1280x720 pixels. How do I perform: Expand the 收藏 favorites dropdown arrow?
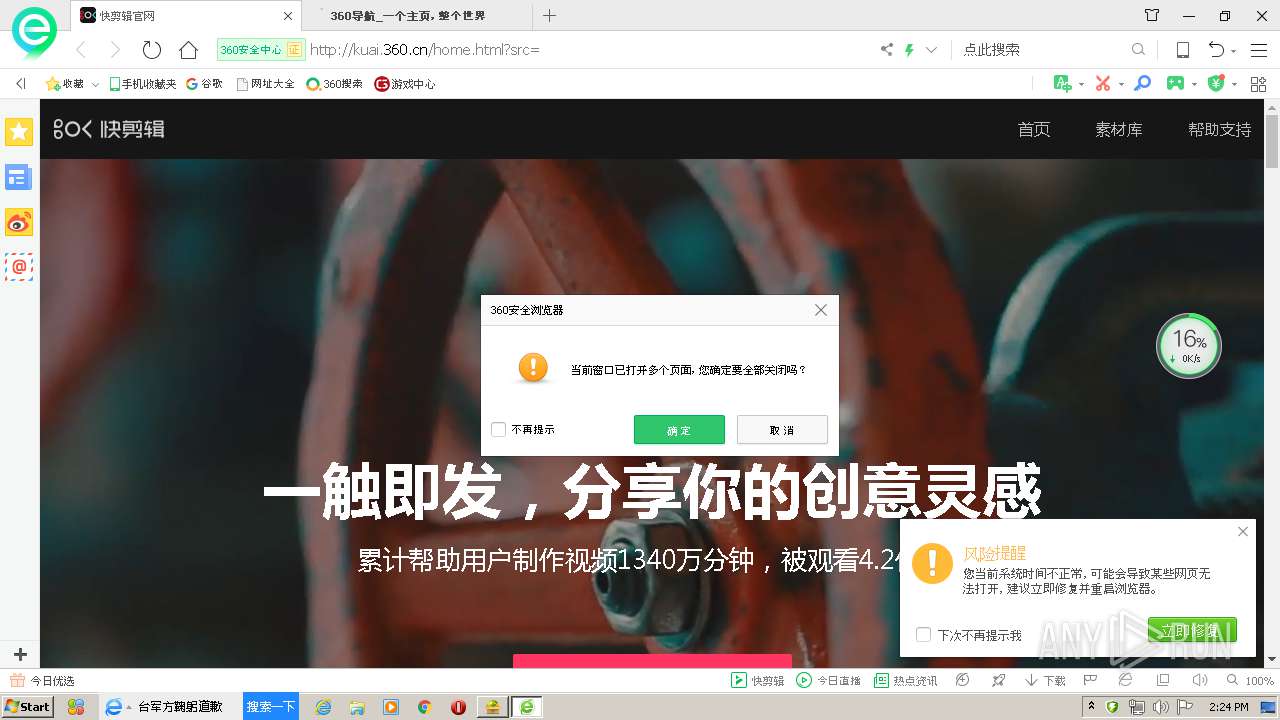(96, 85)
